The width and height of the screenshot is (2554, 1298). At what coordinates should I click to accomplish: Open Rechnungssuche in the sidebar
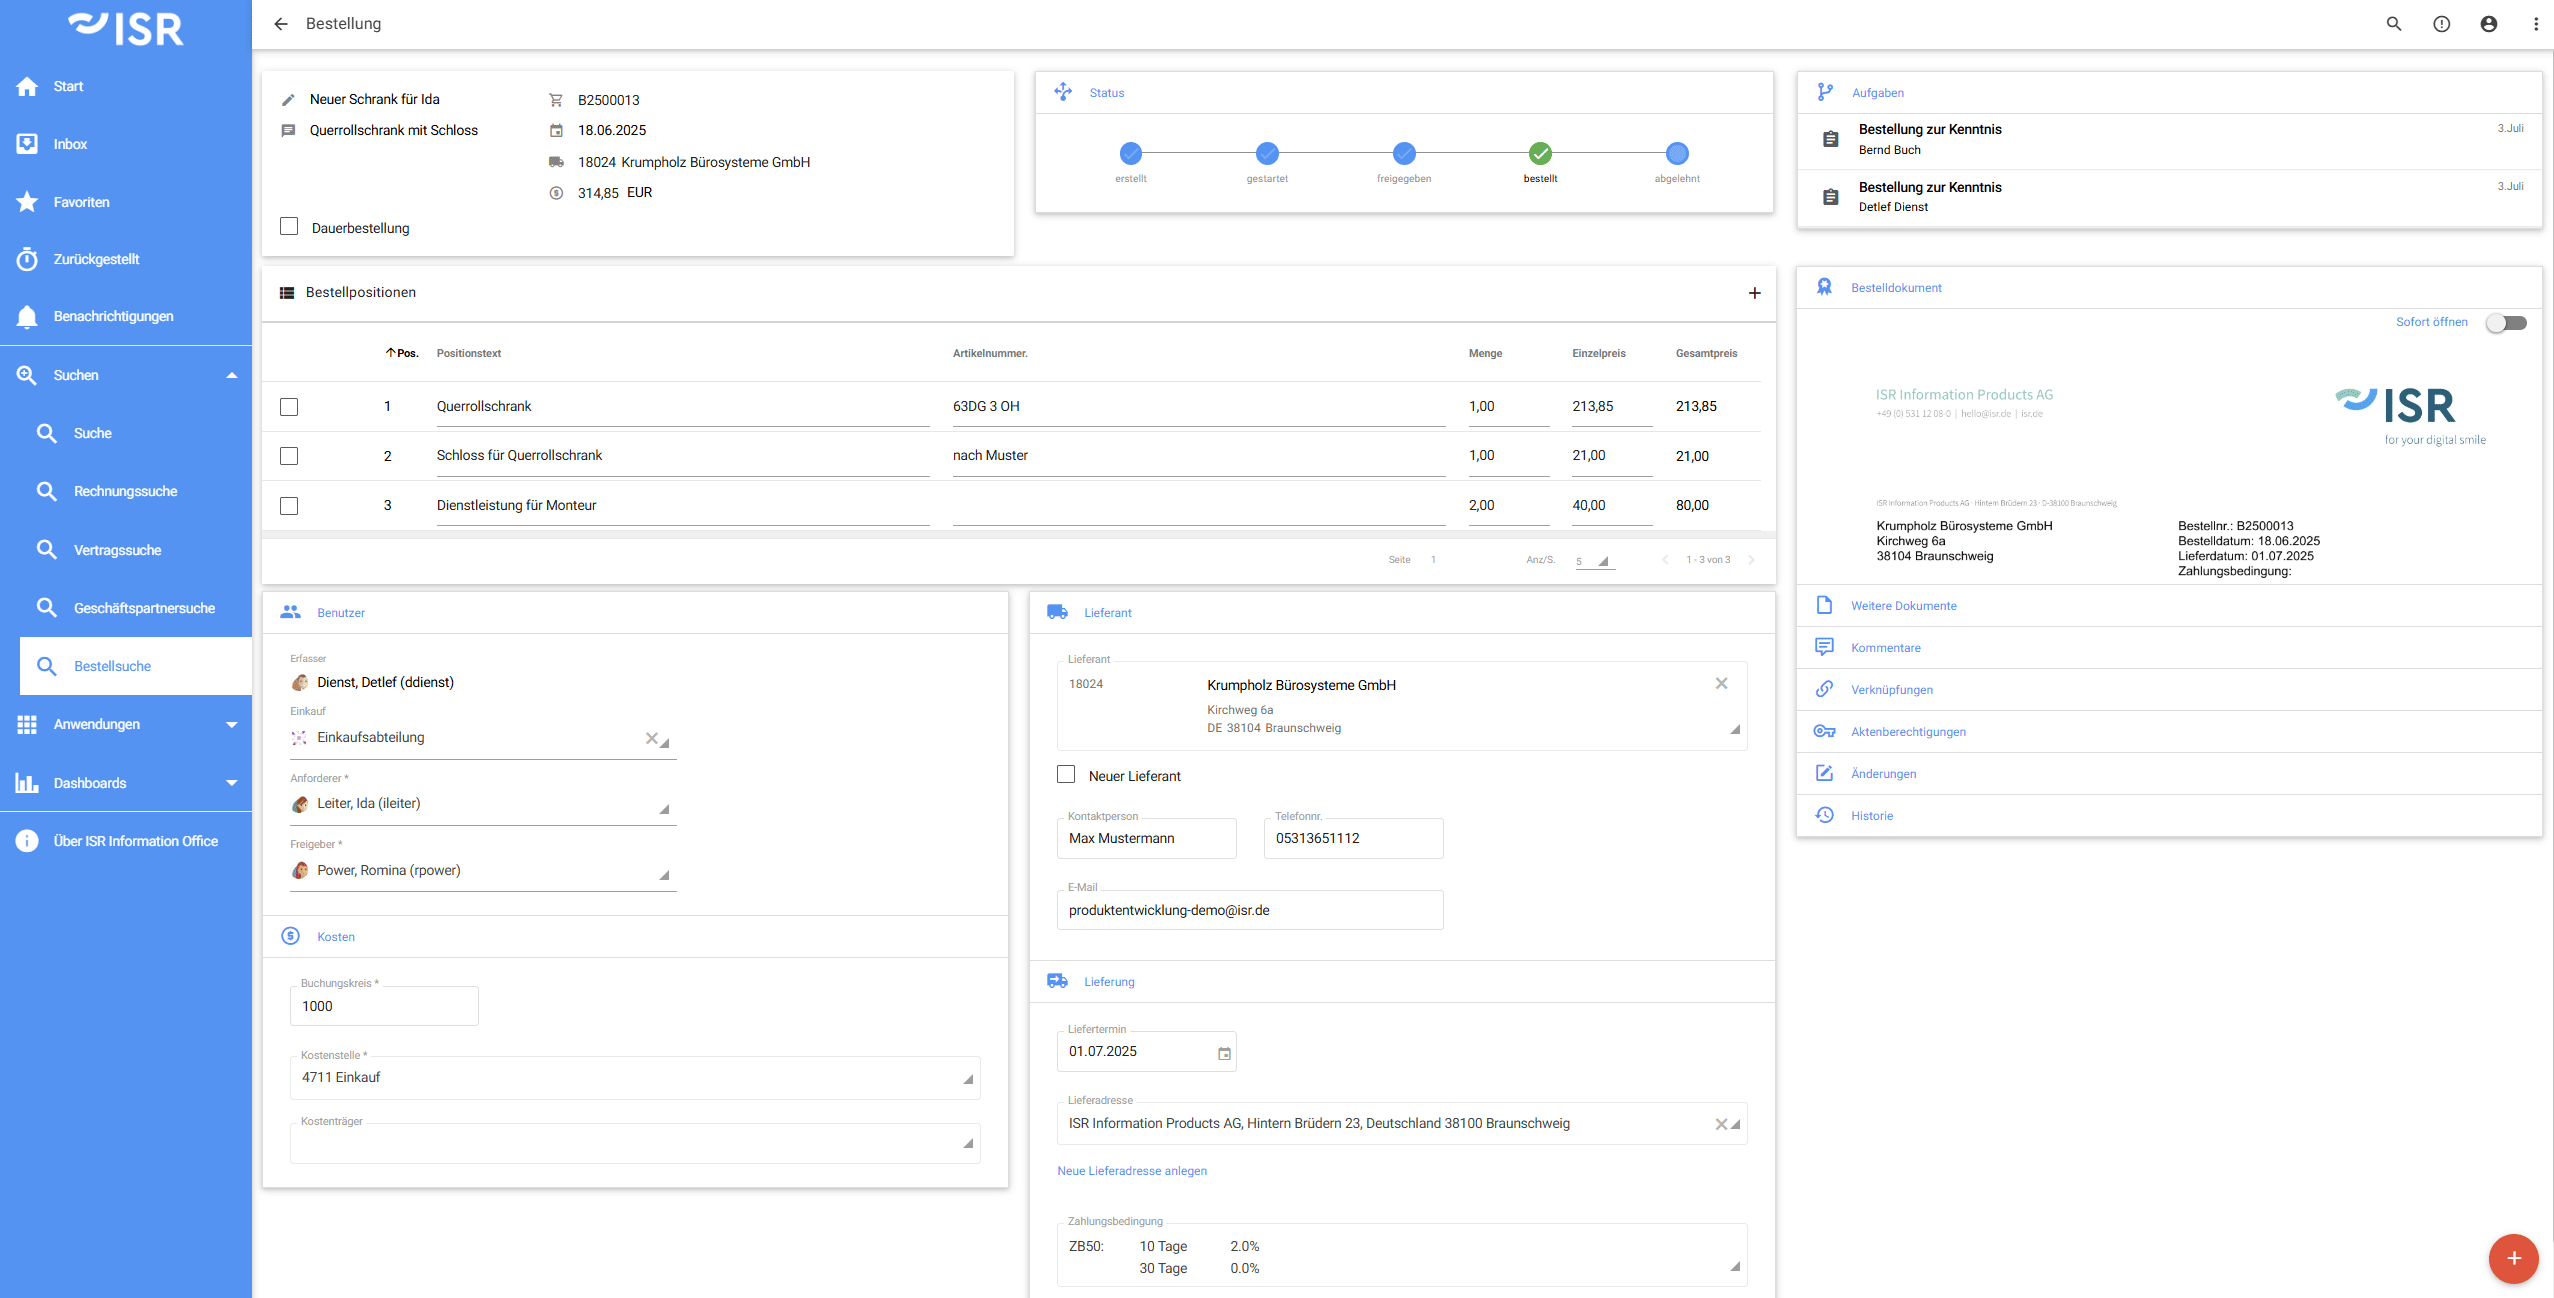click(x=125, y=491)
